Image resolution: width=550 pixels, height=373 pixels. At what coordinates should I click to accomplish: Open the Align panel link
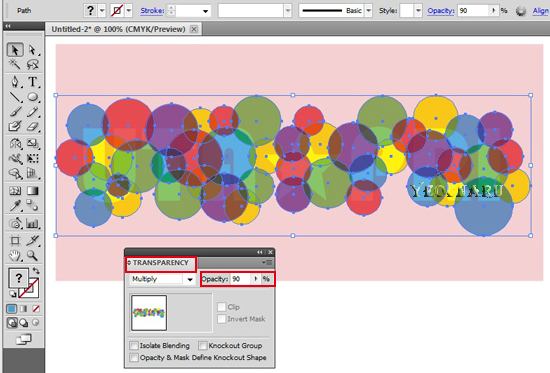pyautogui.click(x=541, y=11)
